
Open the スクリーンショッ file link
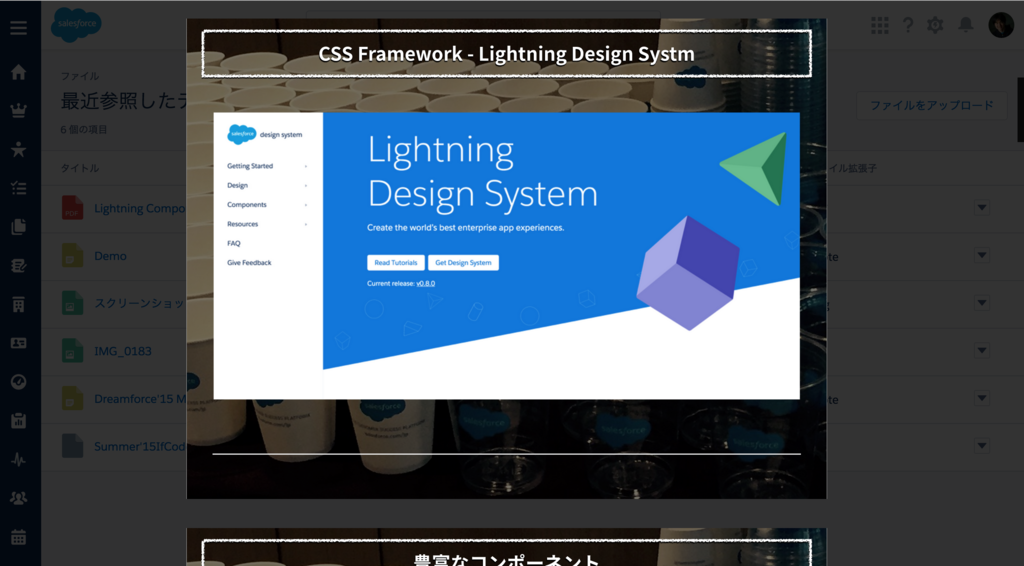[x=140, y=304]
